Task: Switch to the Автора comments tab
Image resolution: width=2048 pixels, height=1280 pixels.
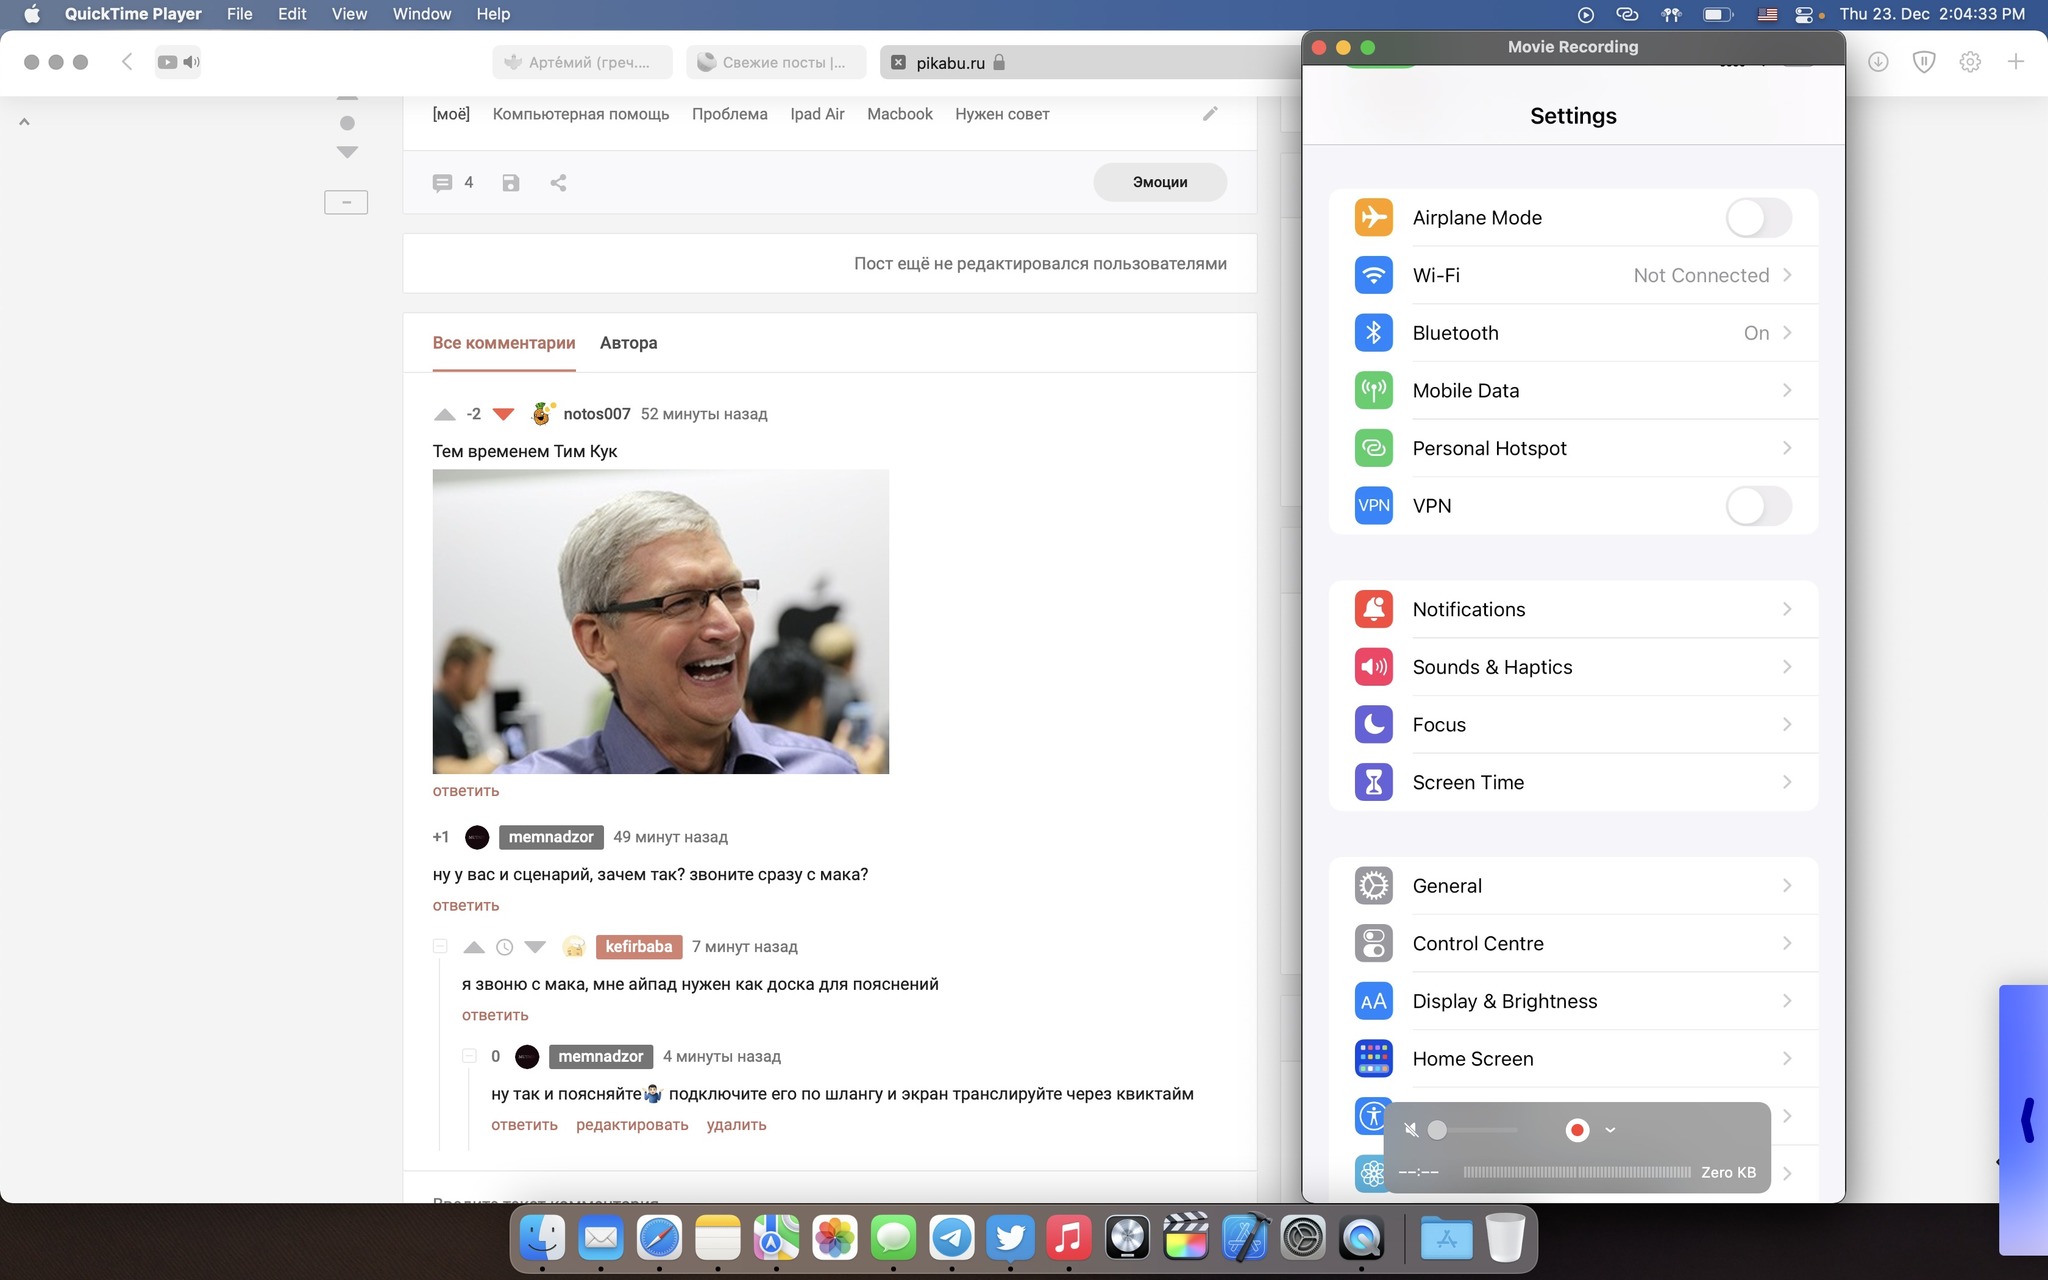Action: point(628,343)
